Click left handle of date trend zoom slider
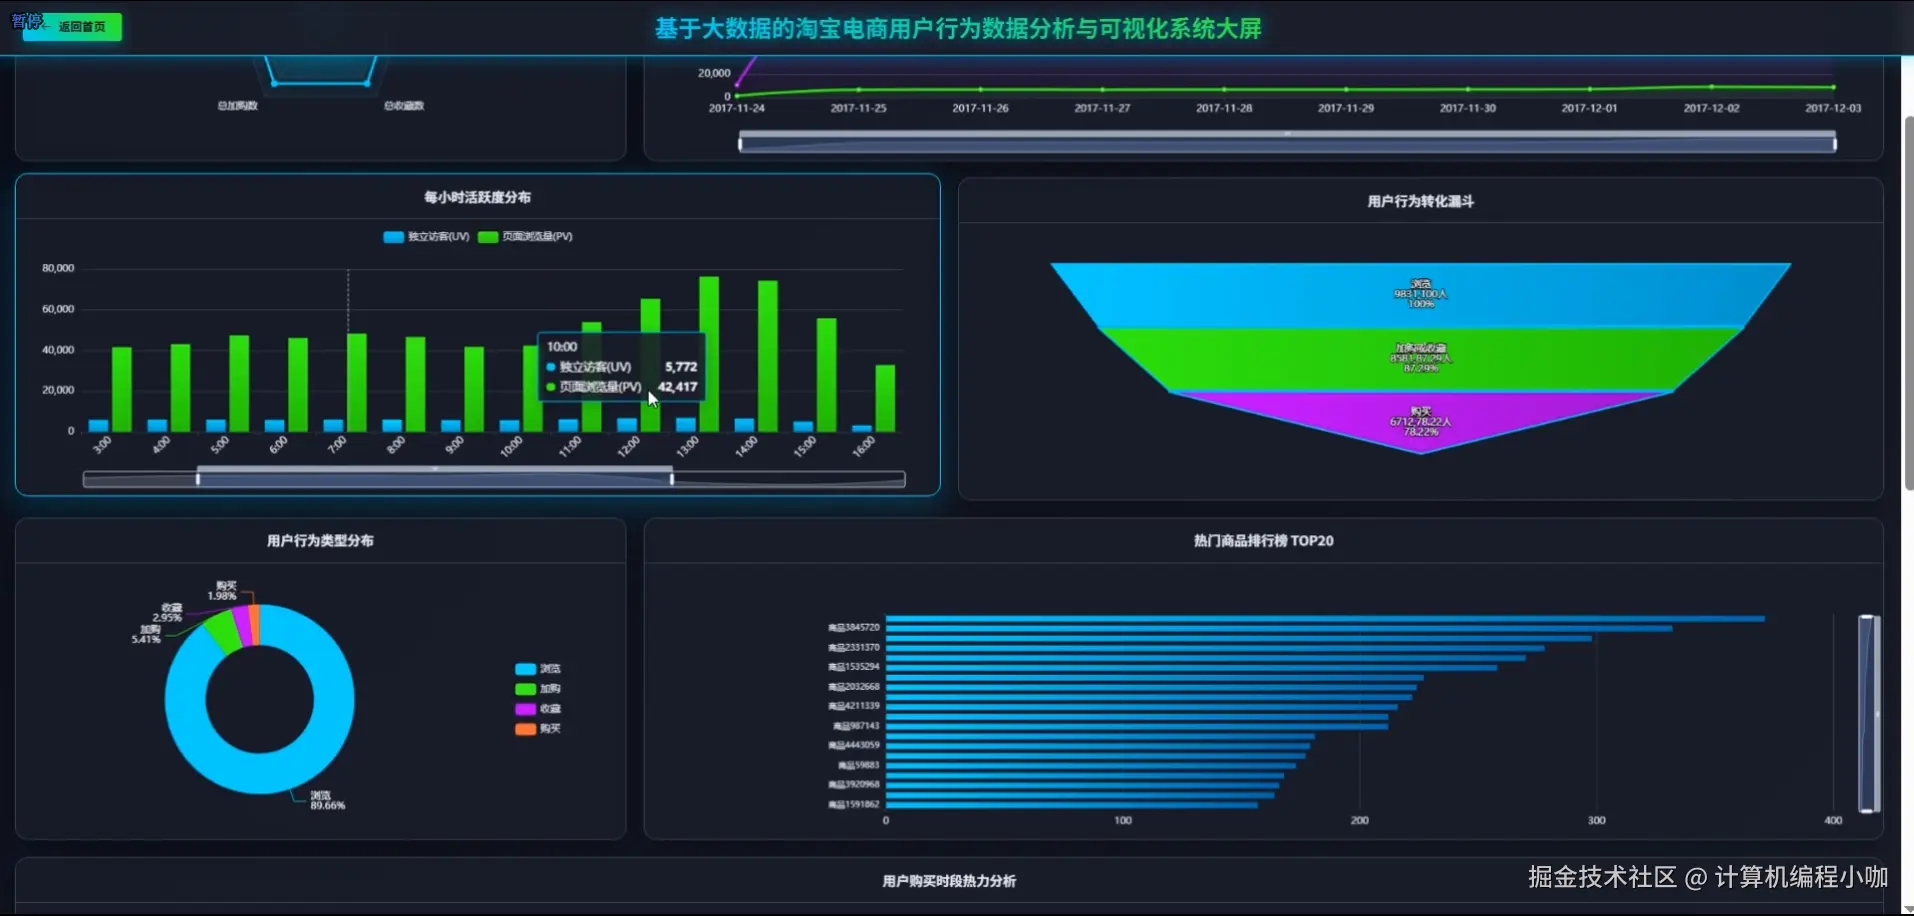The height and width of the screenshot is (916, 1914). click(x=740, y=144)
